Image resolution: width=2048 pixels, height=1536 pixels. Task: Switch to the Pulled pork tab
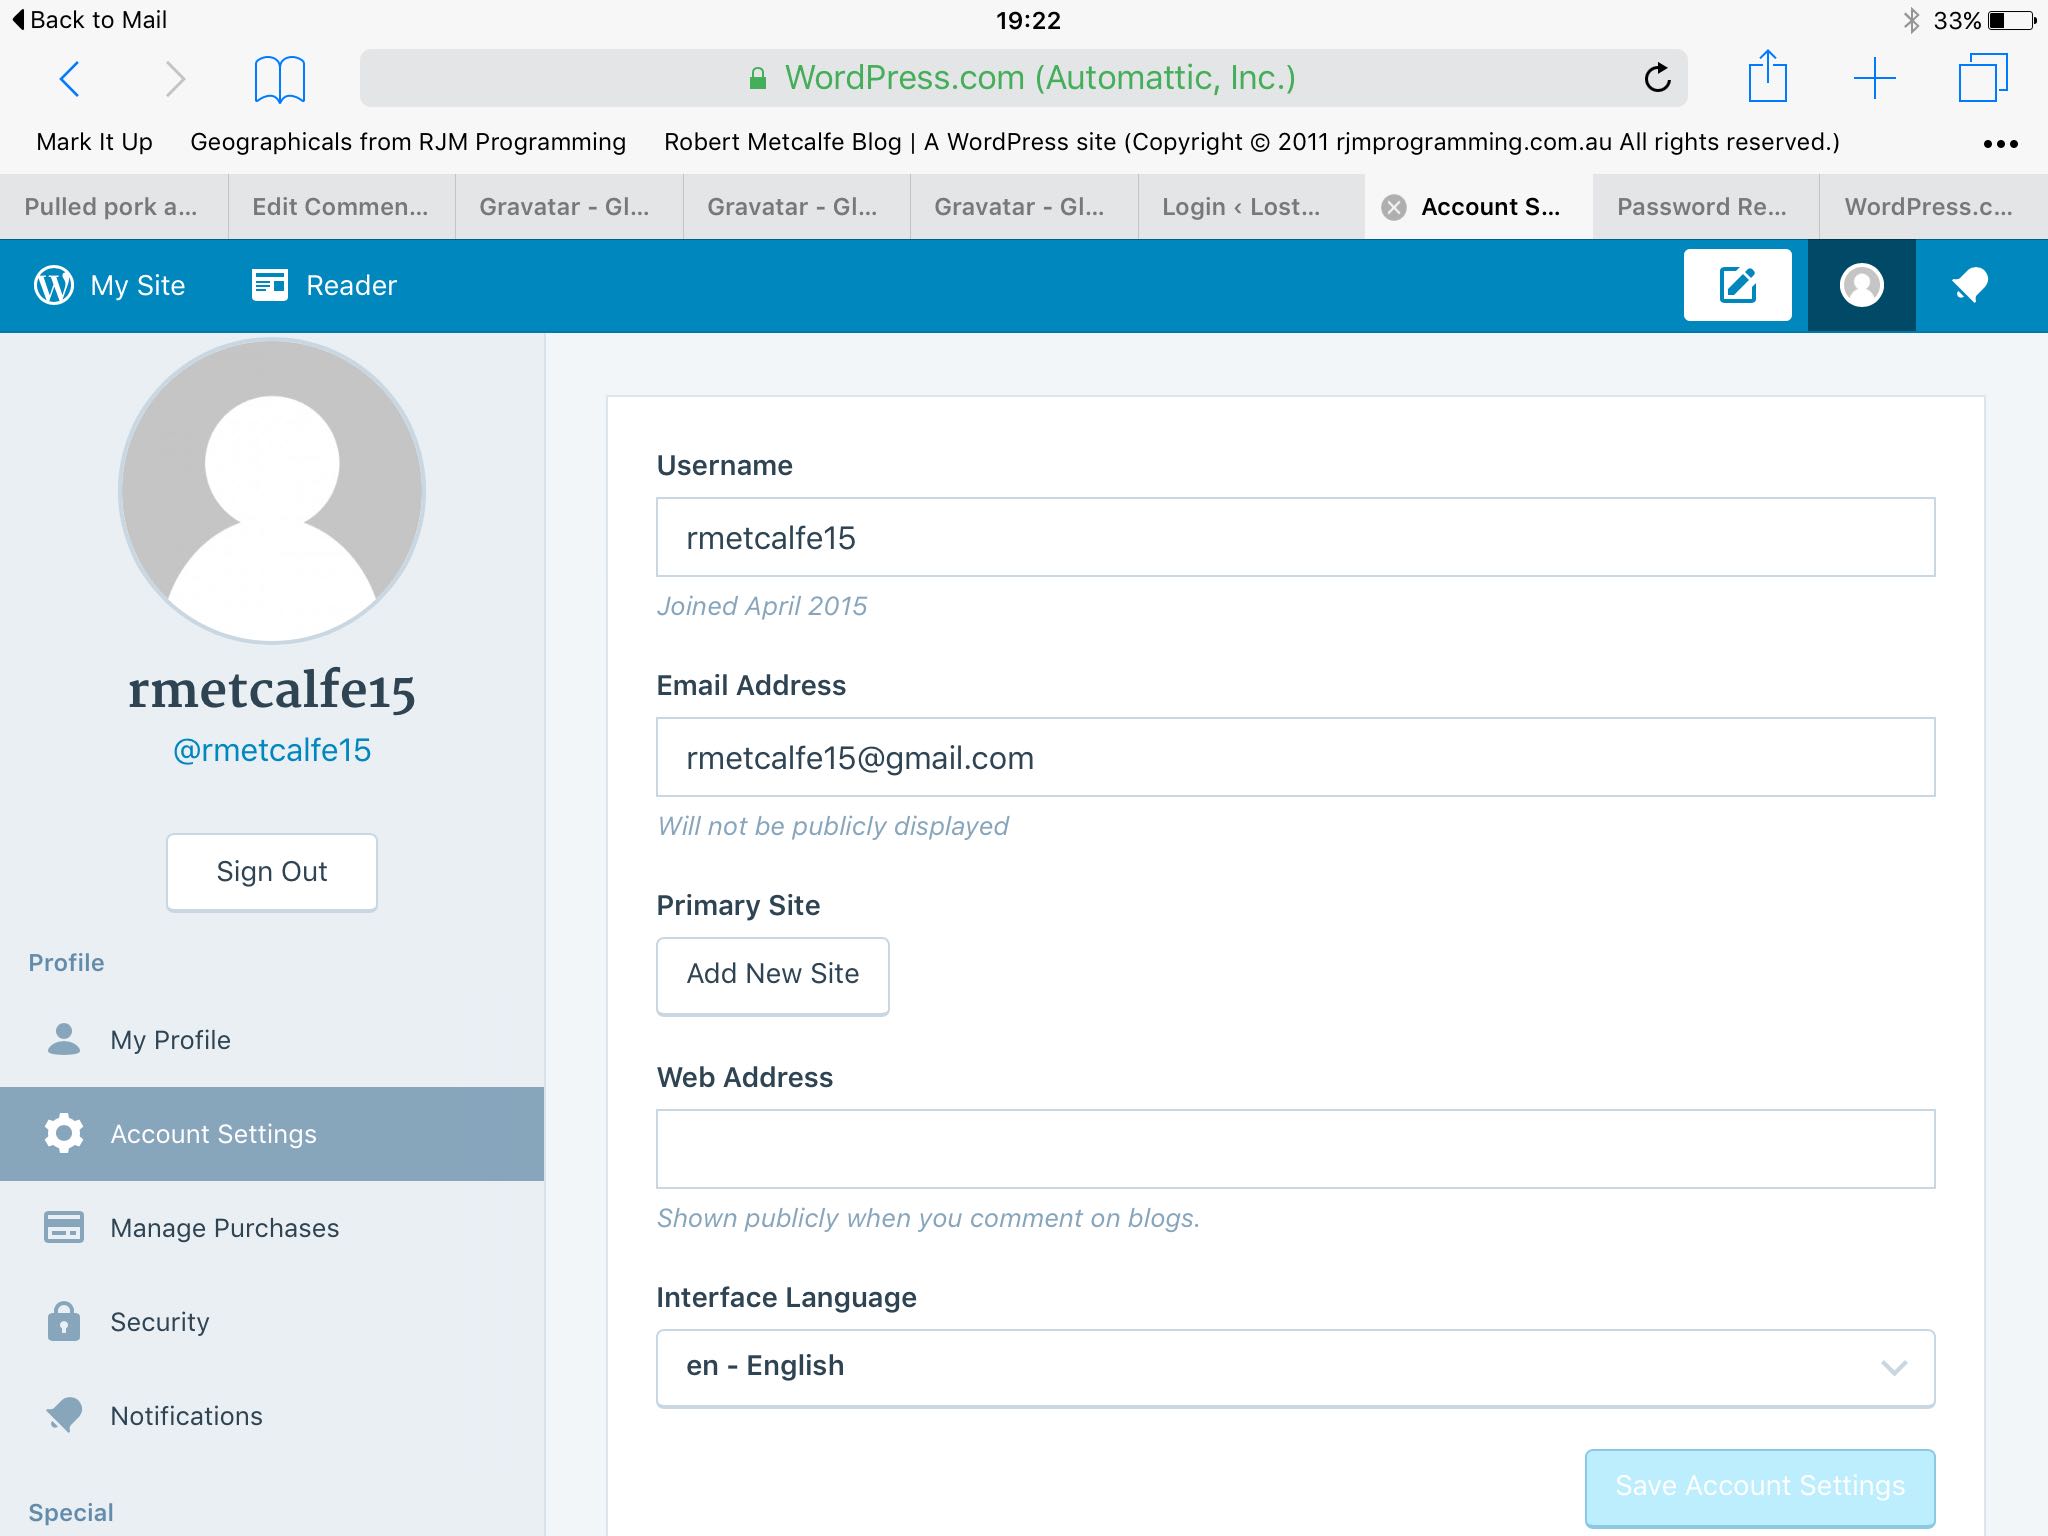pos(114,207)
